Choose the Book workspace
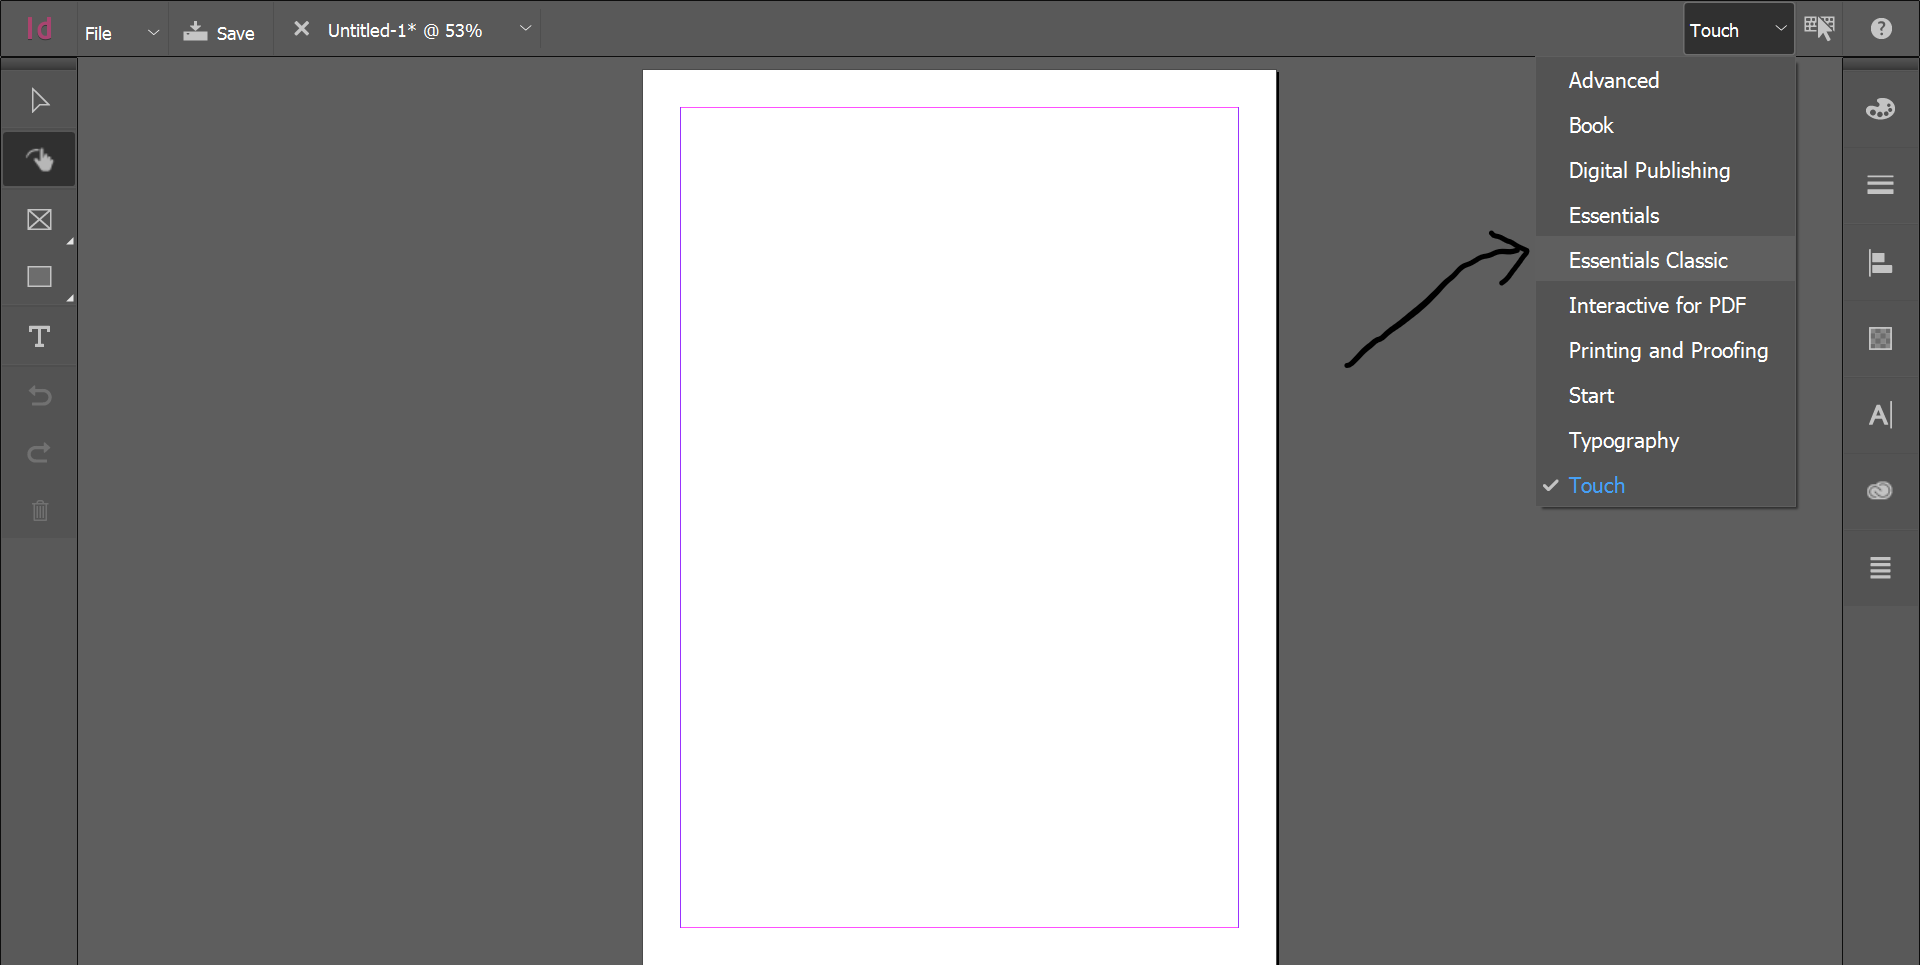1920x965 pixels. click(x=1666, y=125)
